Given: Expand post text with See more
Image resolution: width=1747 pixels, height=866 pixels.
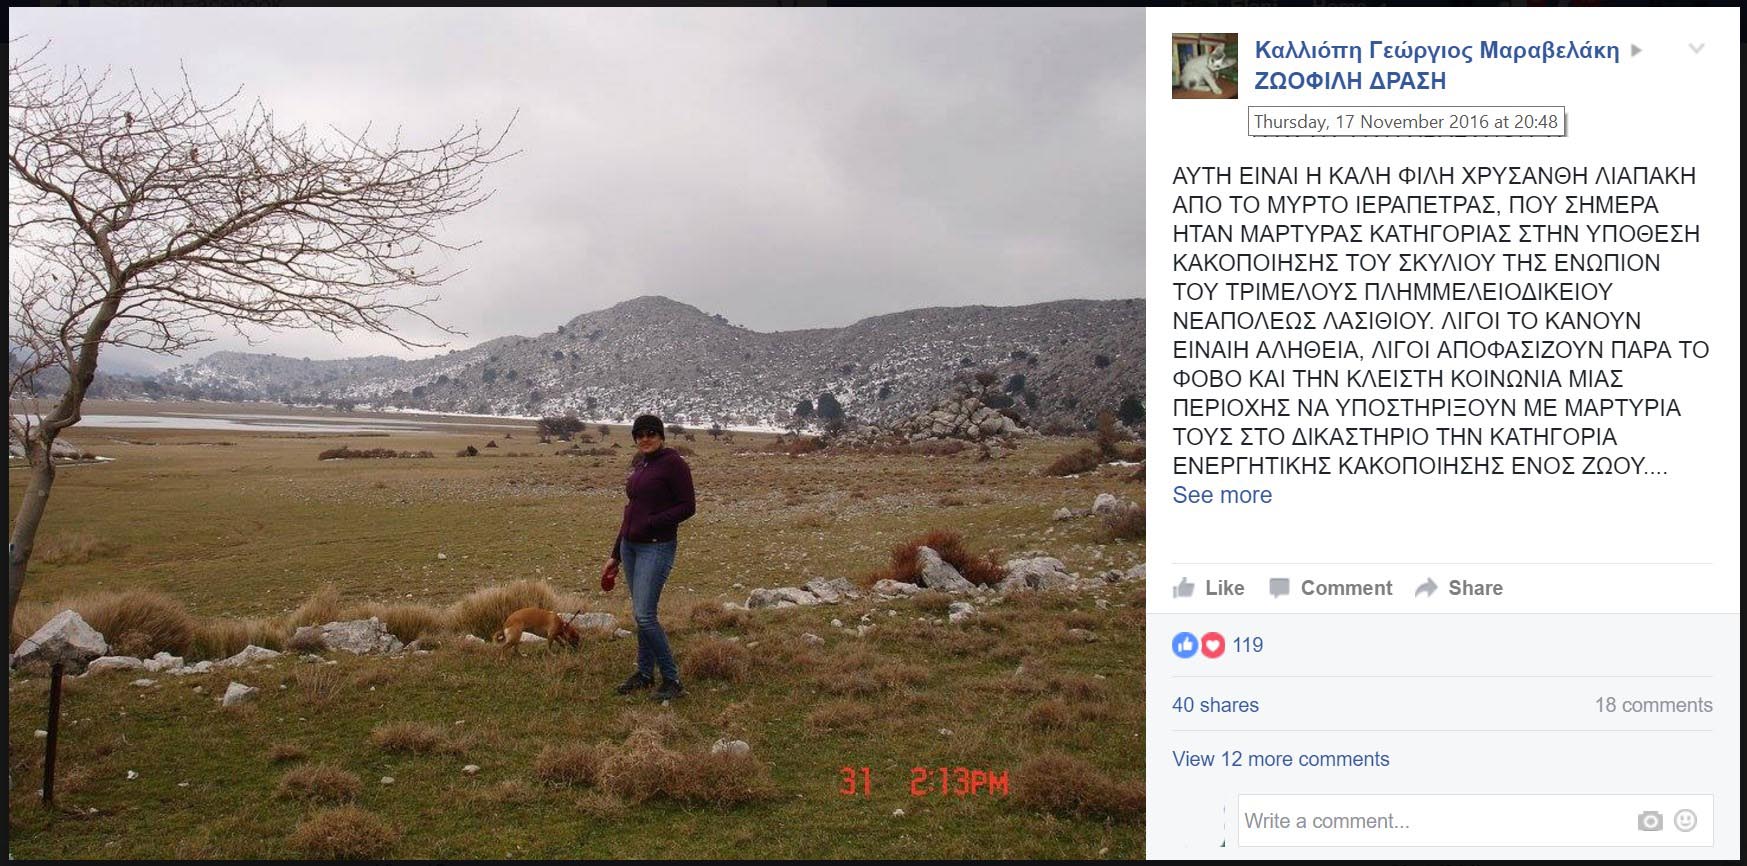Looking at the screenshot, I should pos(1222,495).
